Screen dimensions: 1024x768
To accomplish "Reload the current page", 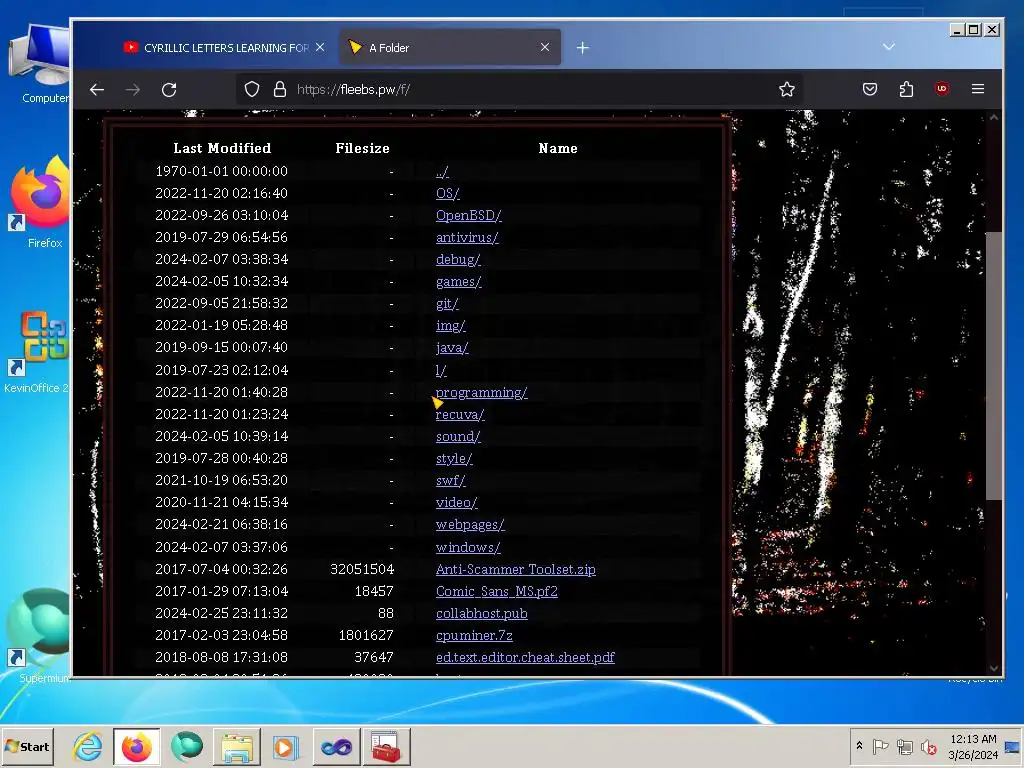I will (169, 89).
